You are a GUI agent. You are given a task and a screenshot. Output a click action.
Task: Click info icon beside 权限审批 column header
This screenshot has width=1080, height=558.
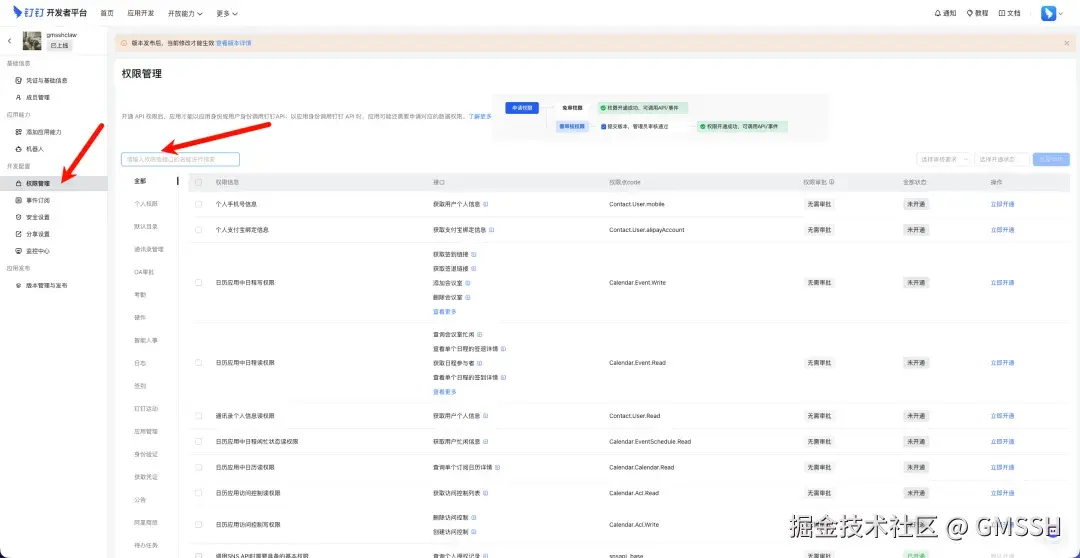(x=831, y=183)
